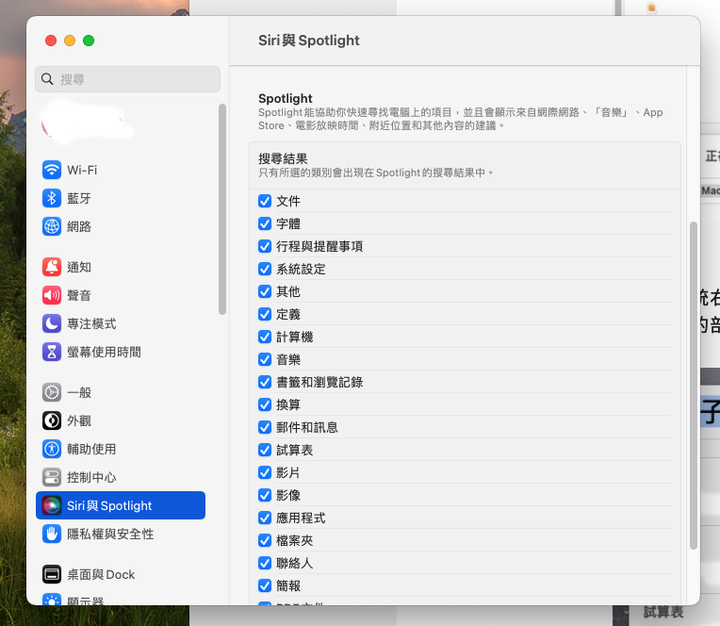The image size is (720, 626).
Task: Toggle the 檔案夾 checkbox
Action: click(x=264, y=541)
